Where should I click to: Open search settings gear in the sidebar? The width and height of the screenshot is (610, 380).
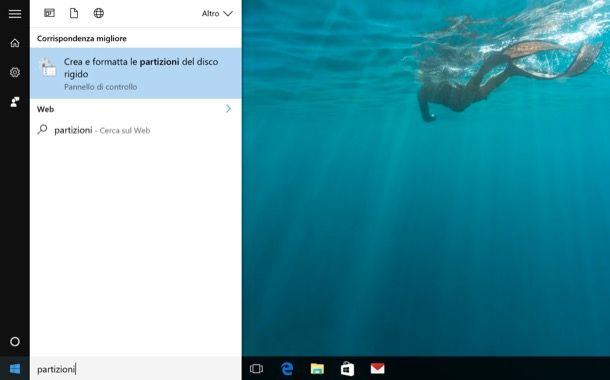pyautogui.click(x=15, y=72)
